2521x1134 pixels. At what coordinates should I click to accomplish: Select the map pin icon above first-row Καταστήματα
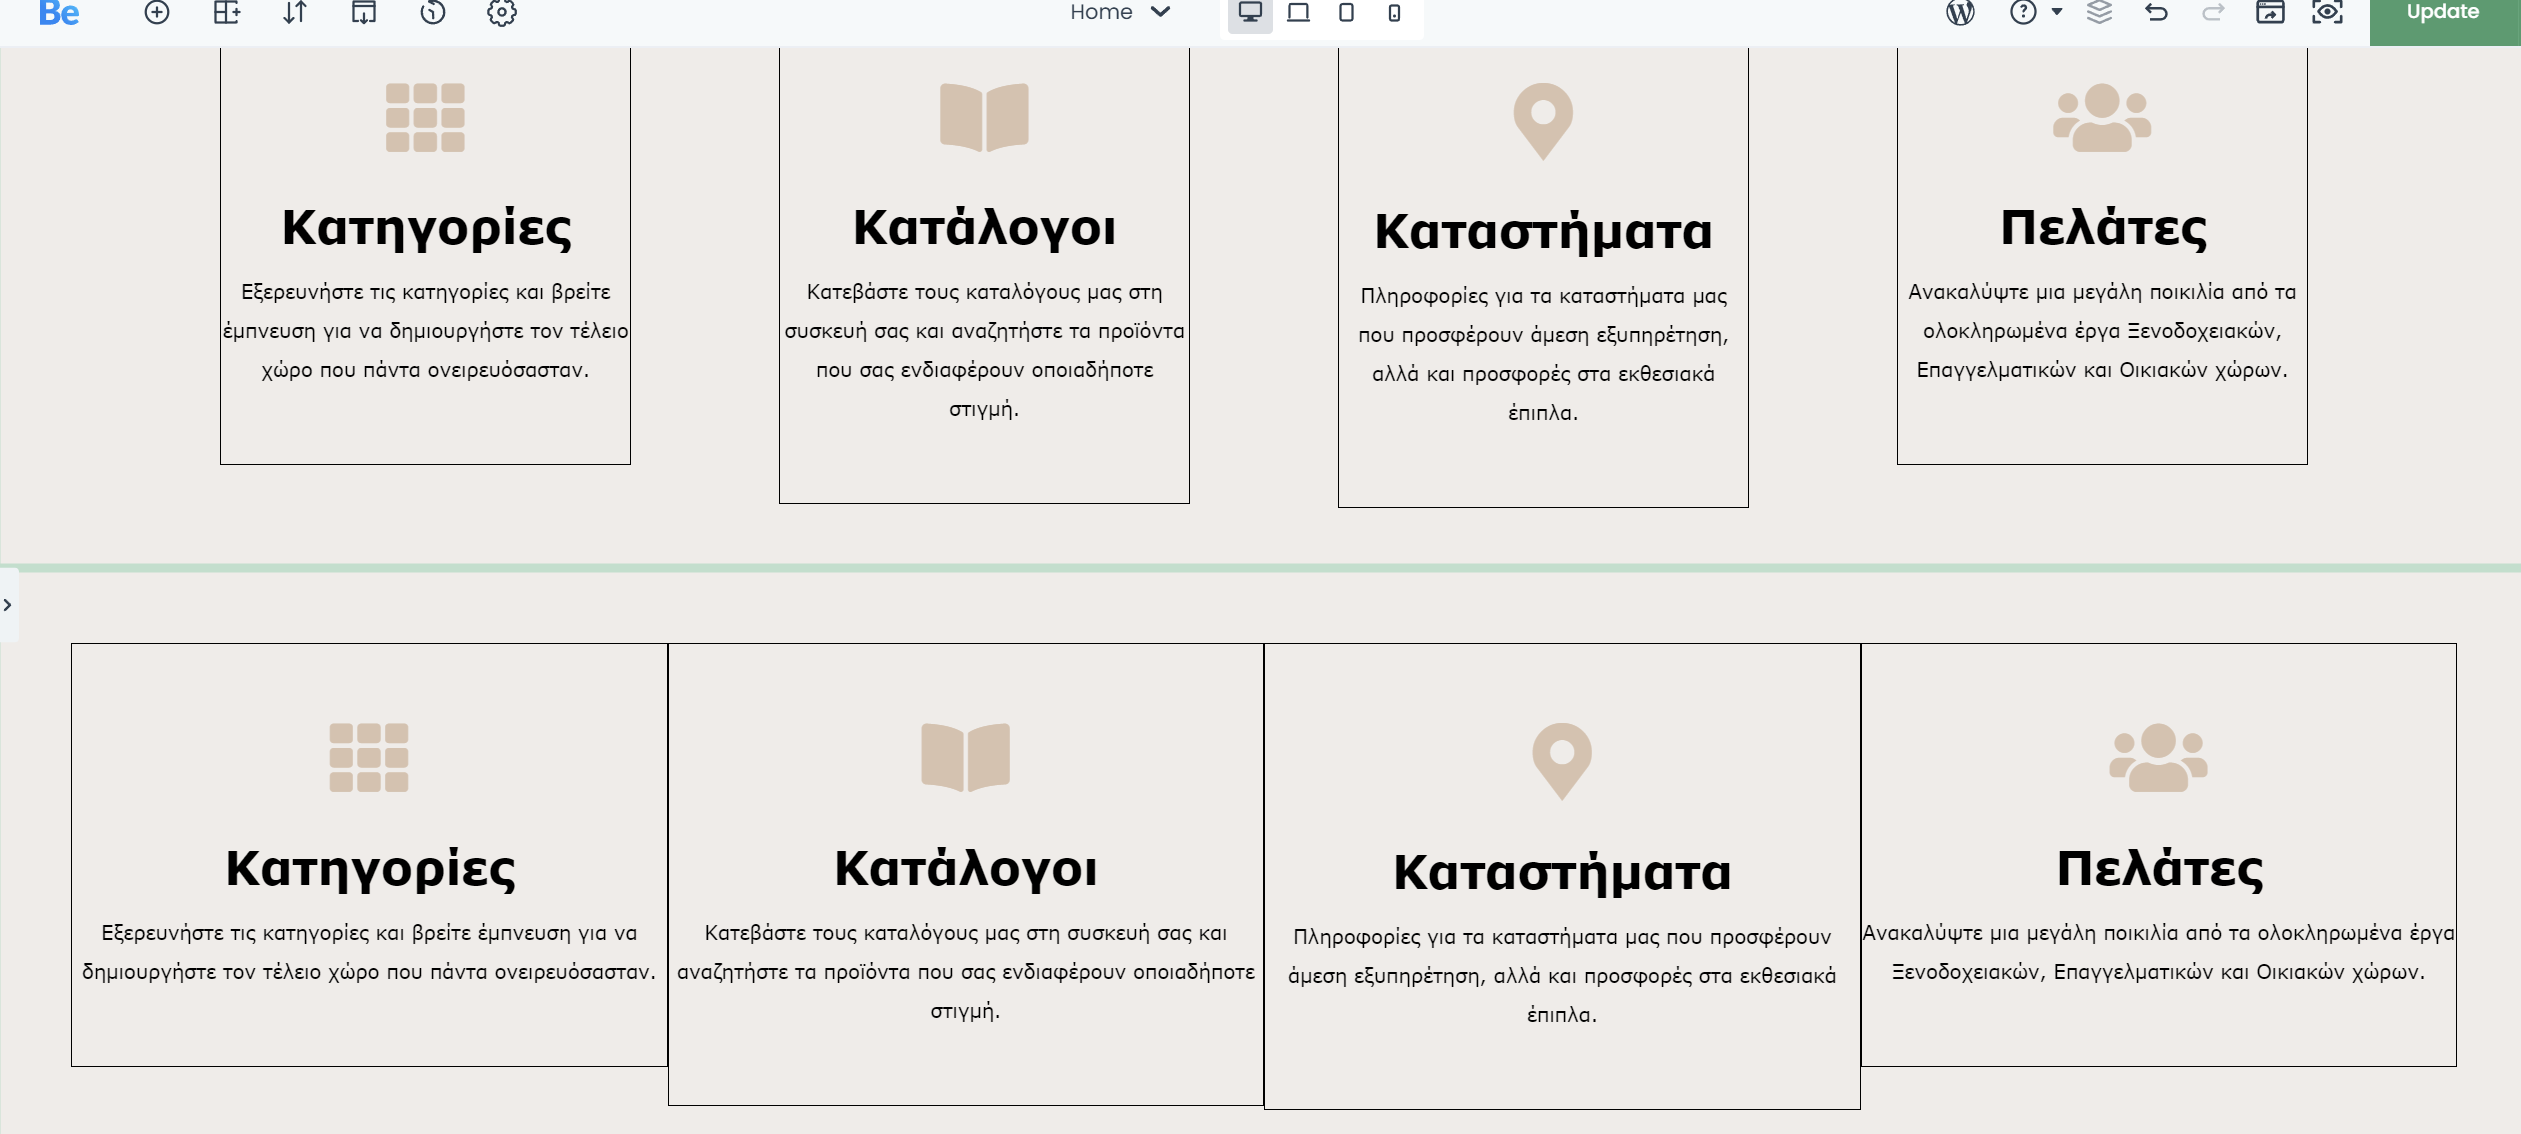1543,121
